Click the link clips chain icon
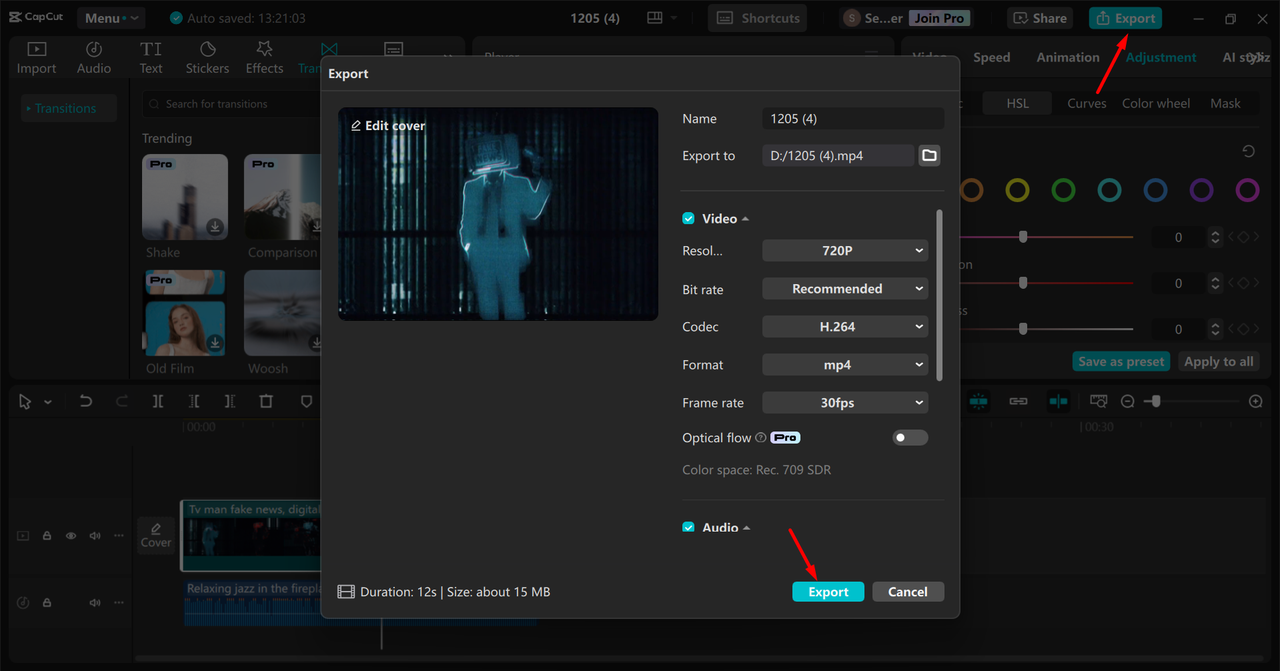Viewport: 1280px width, 671px height. pos(1018,401)
